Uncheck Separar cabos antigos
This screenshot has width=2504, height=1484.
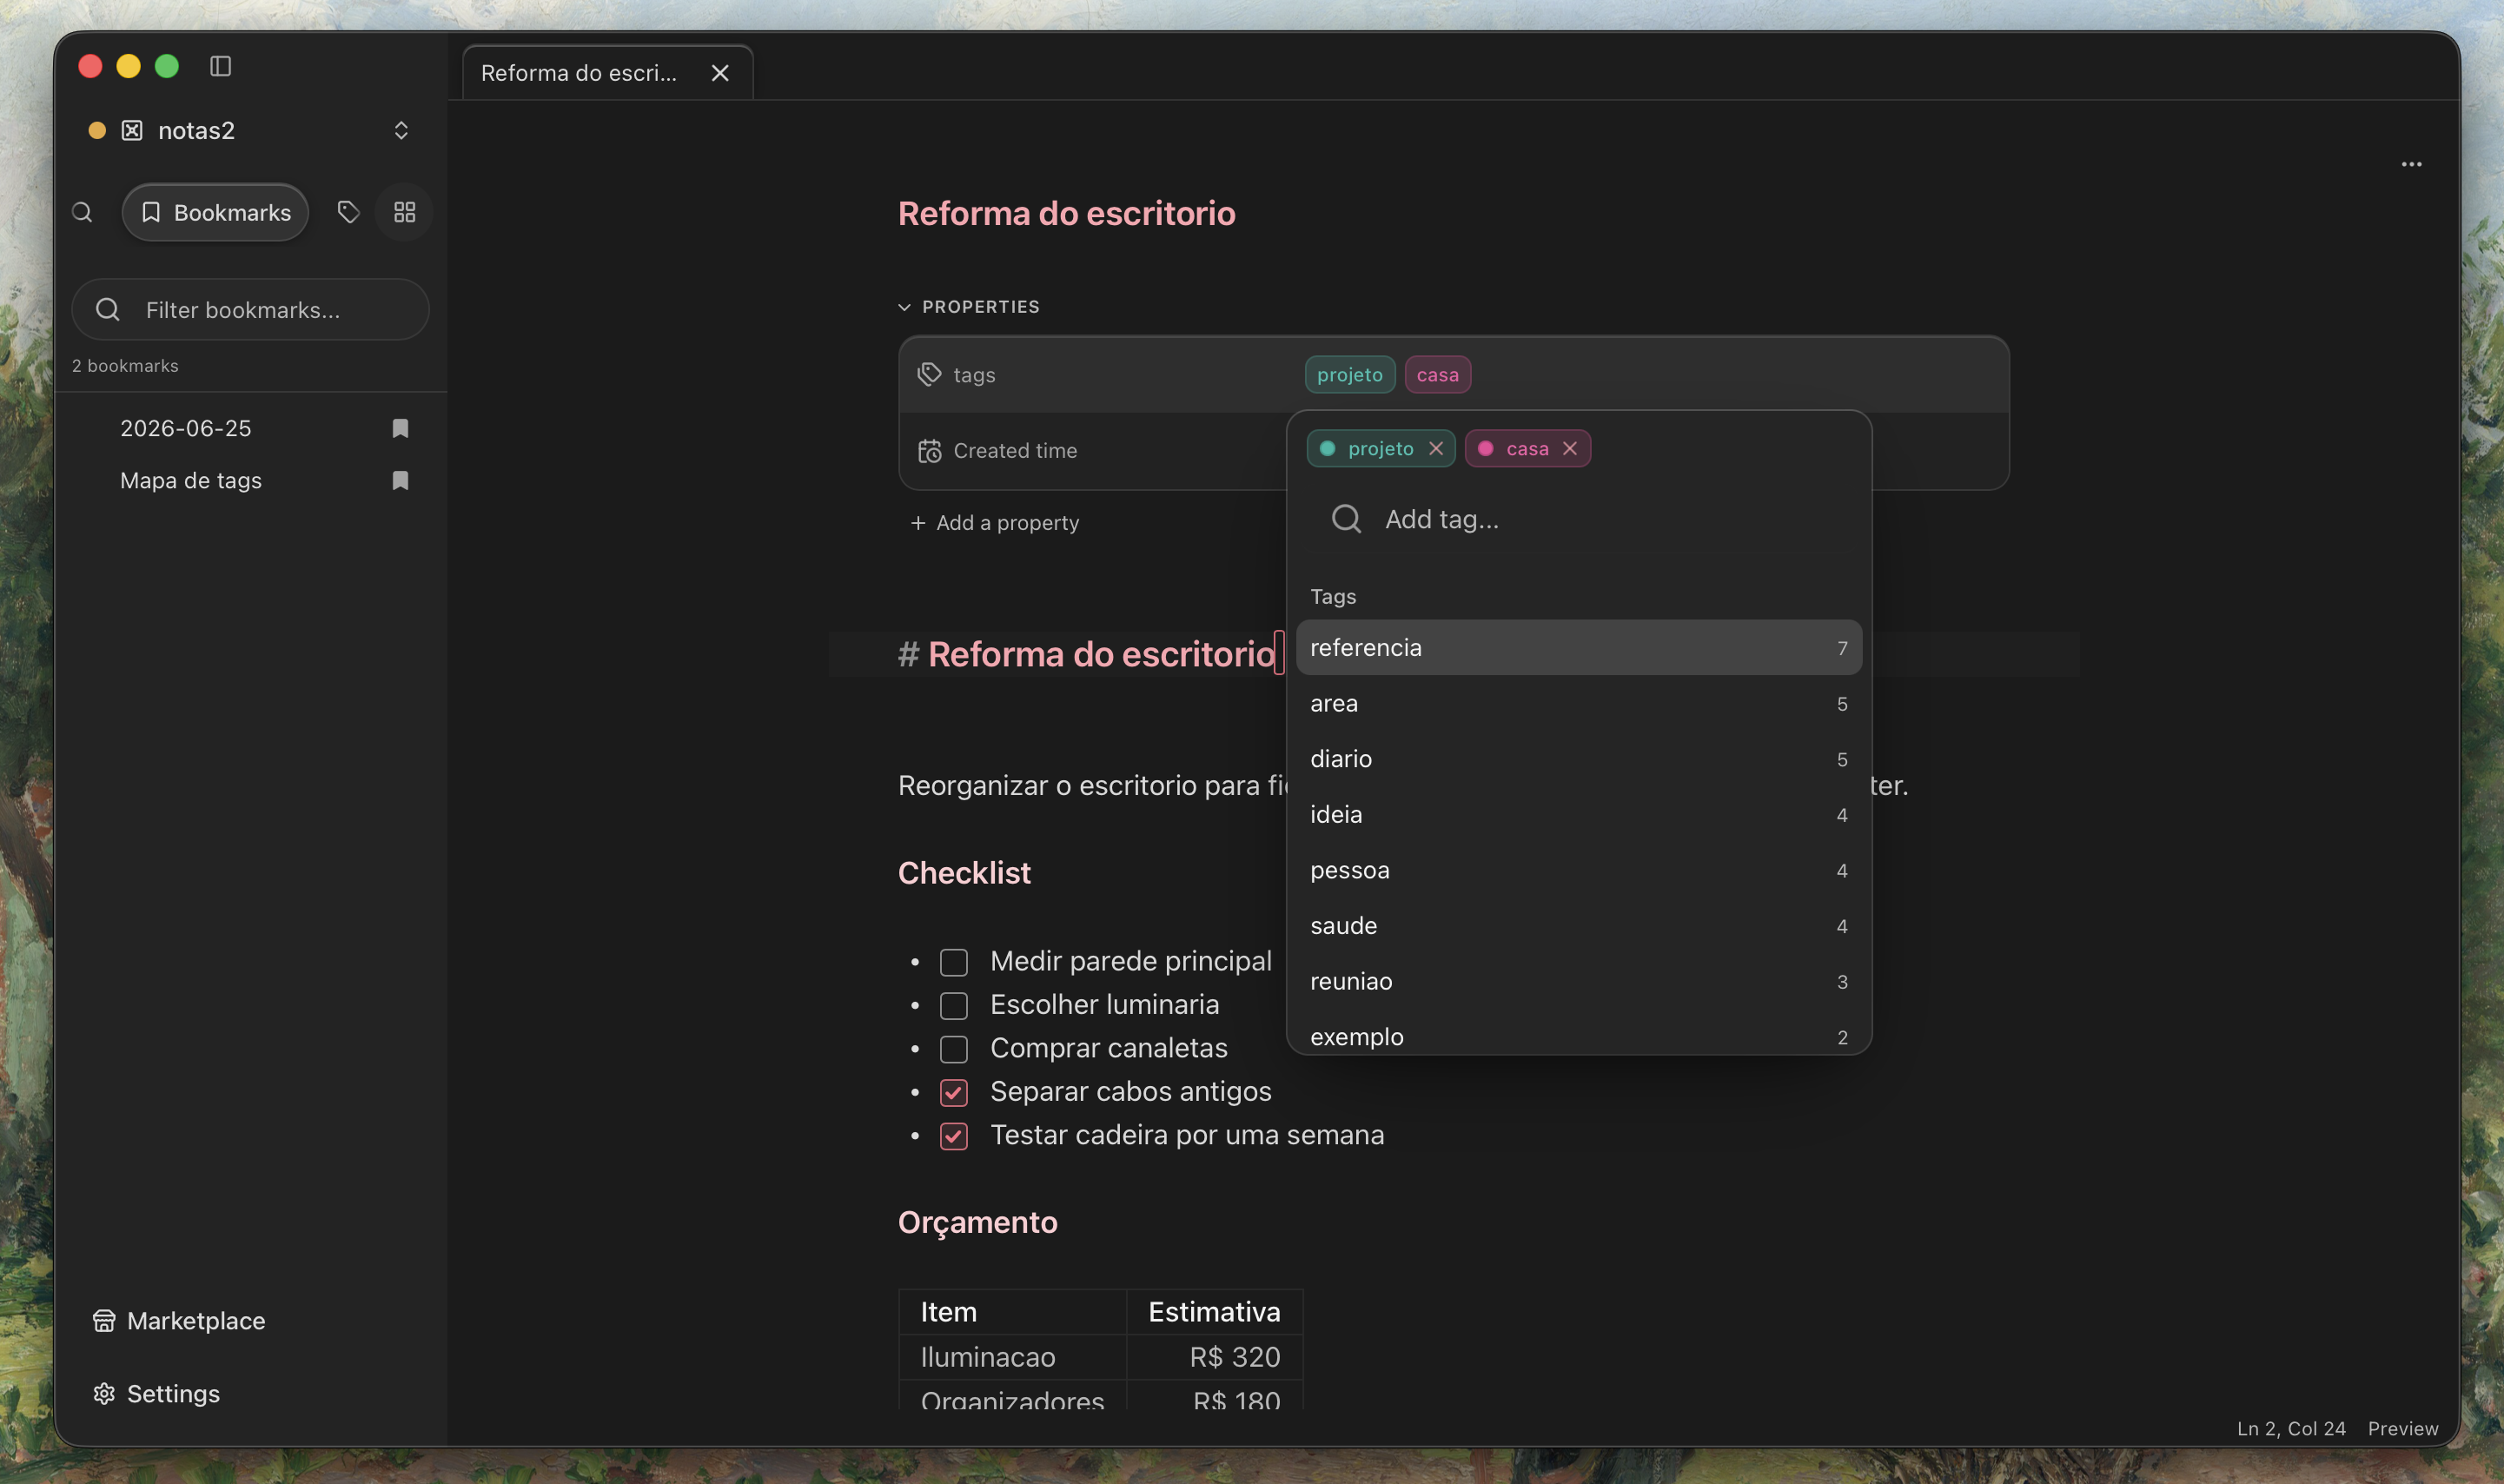[x=953, y=1093]
